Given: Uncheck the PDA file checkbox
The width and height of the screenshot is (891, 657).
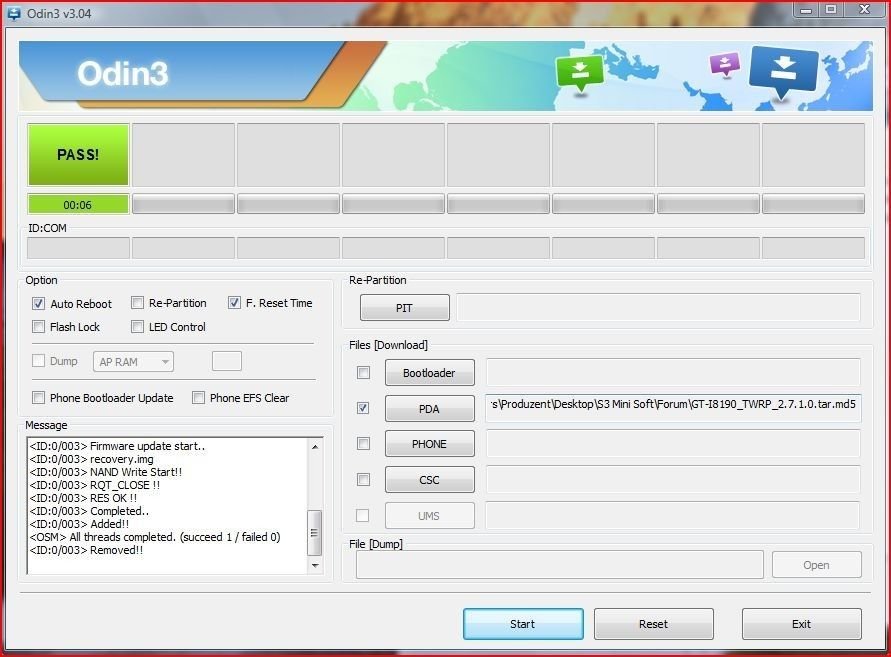Looking at the screenshot, I should pyautogui.click(x=363, y=408).
